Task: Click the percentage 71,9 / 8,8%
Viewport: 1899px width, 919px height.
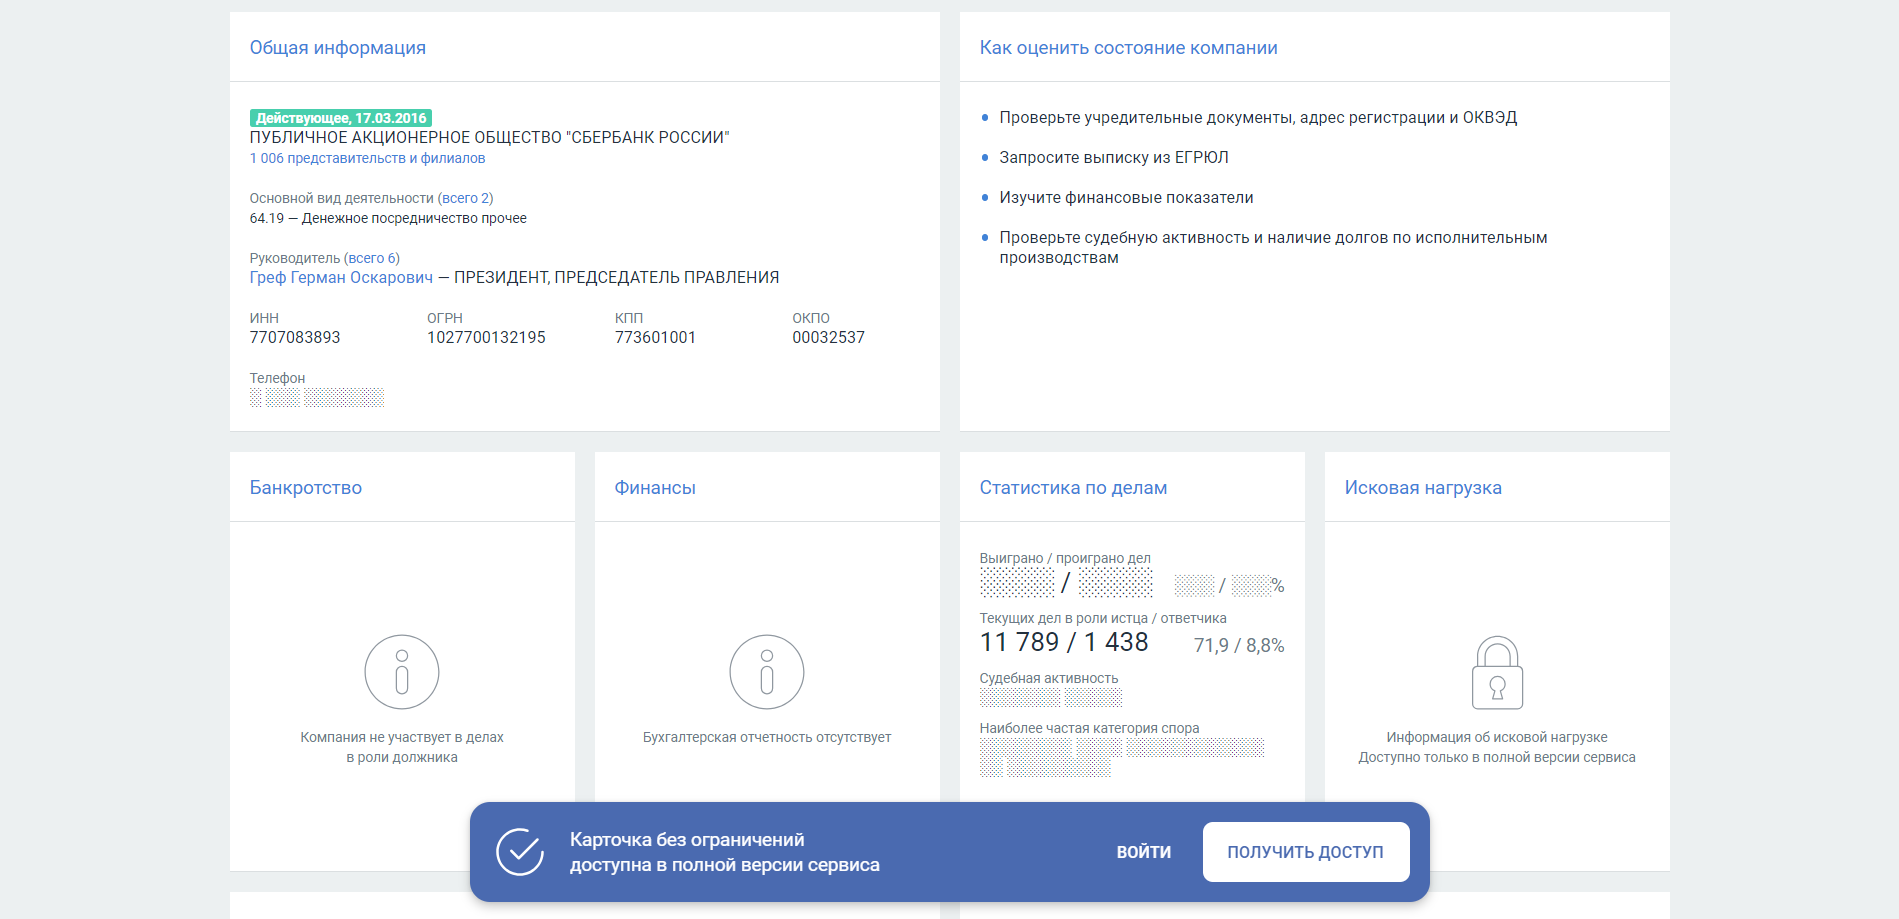Action: (1239, 645)
